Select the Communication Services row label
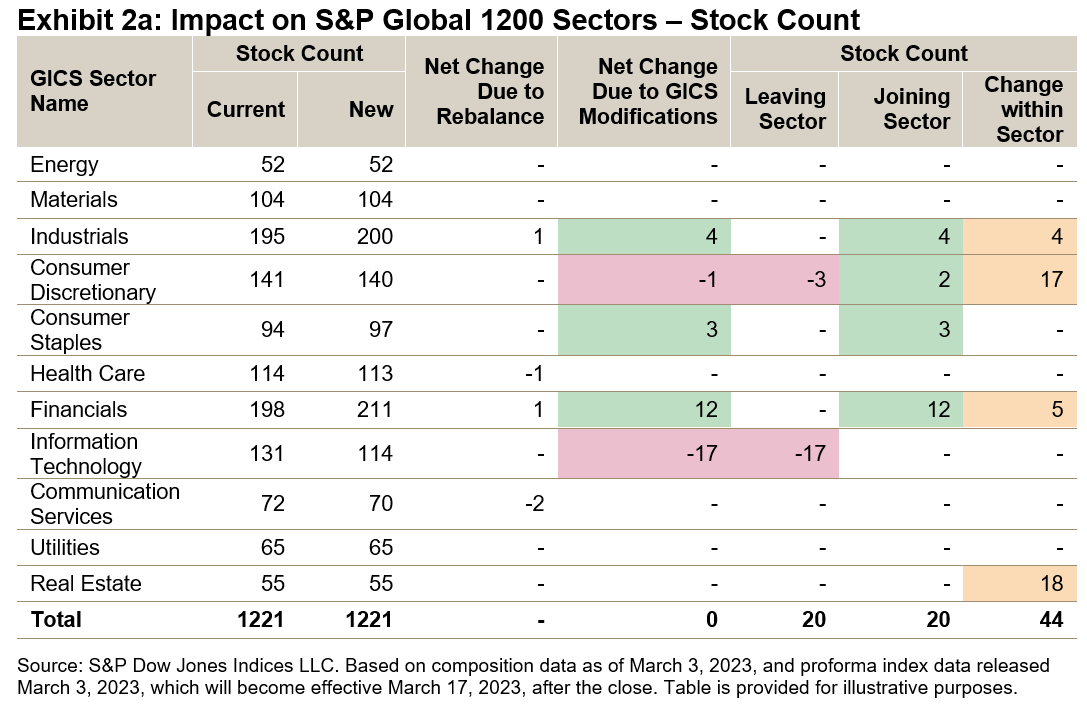1087x710 pixels. [105, 504]
